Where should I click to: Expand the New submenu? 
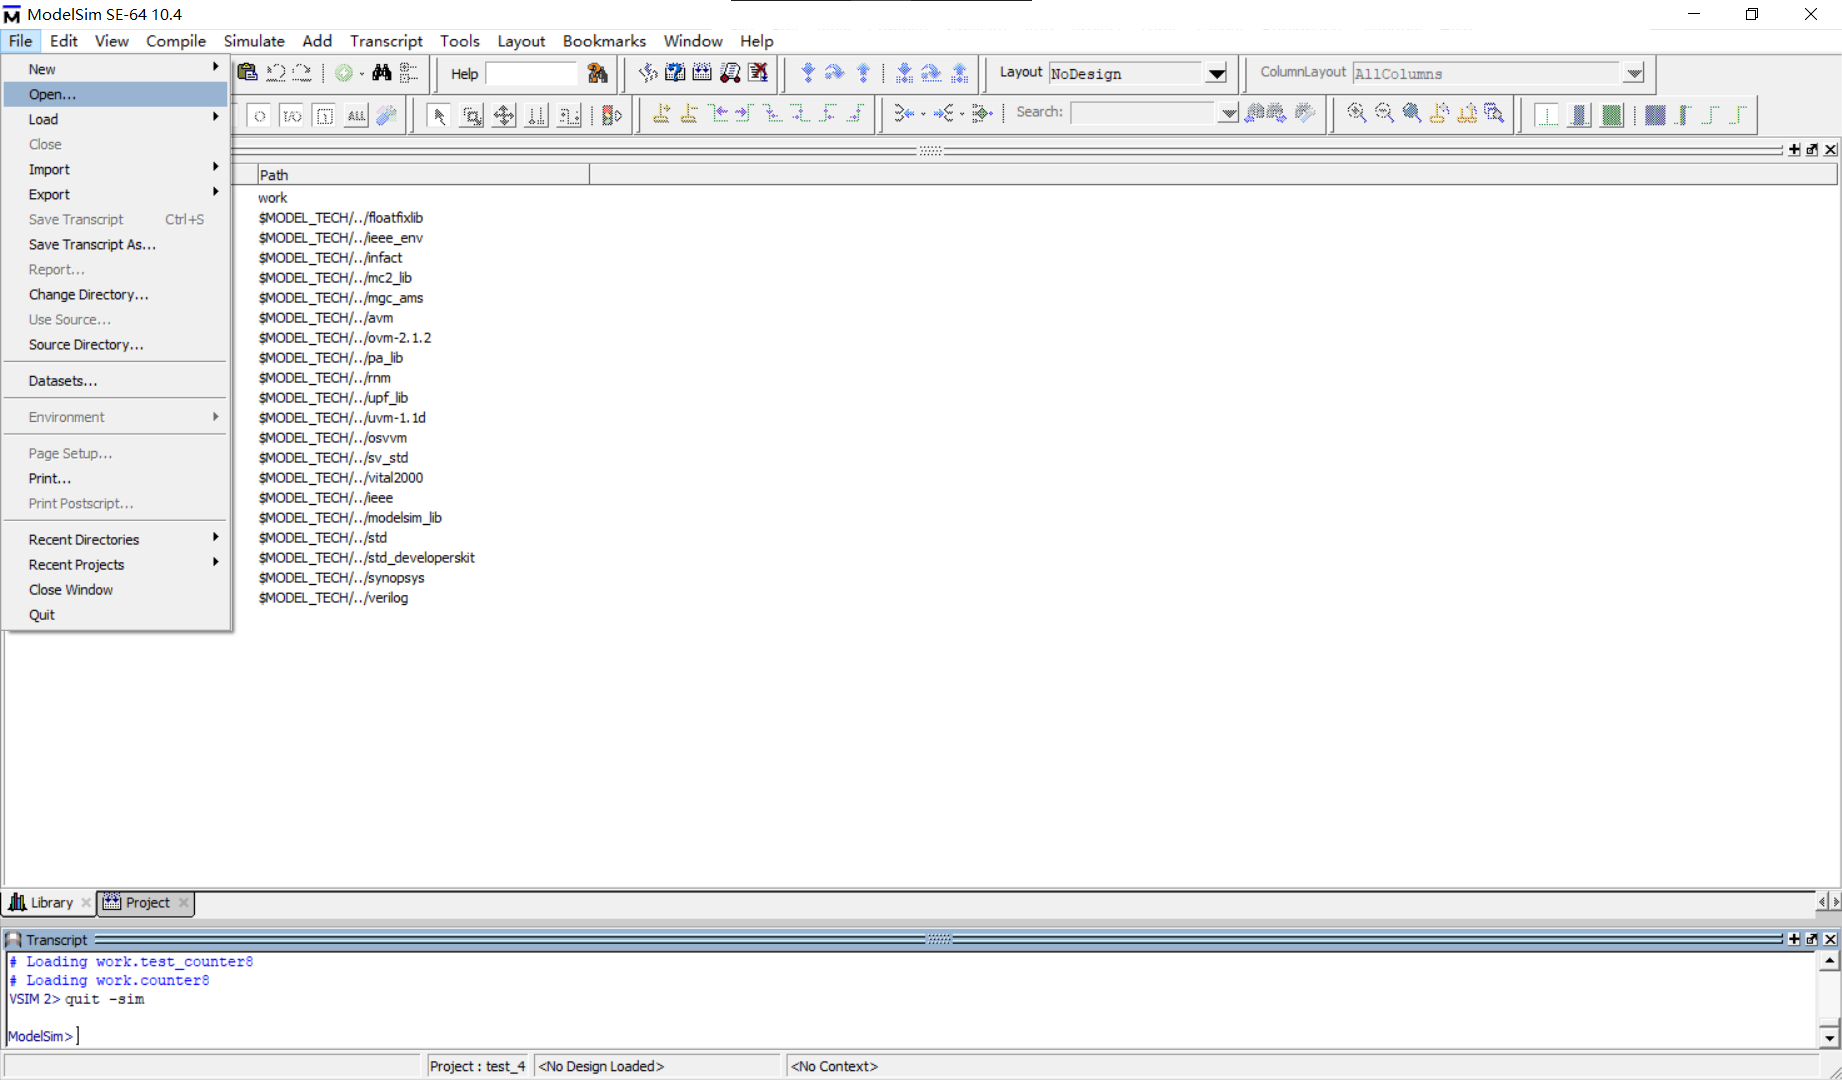(116, 69)
